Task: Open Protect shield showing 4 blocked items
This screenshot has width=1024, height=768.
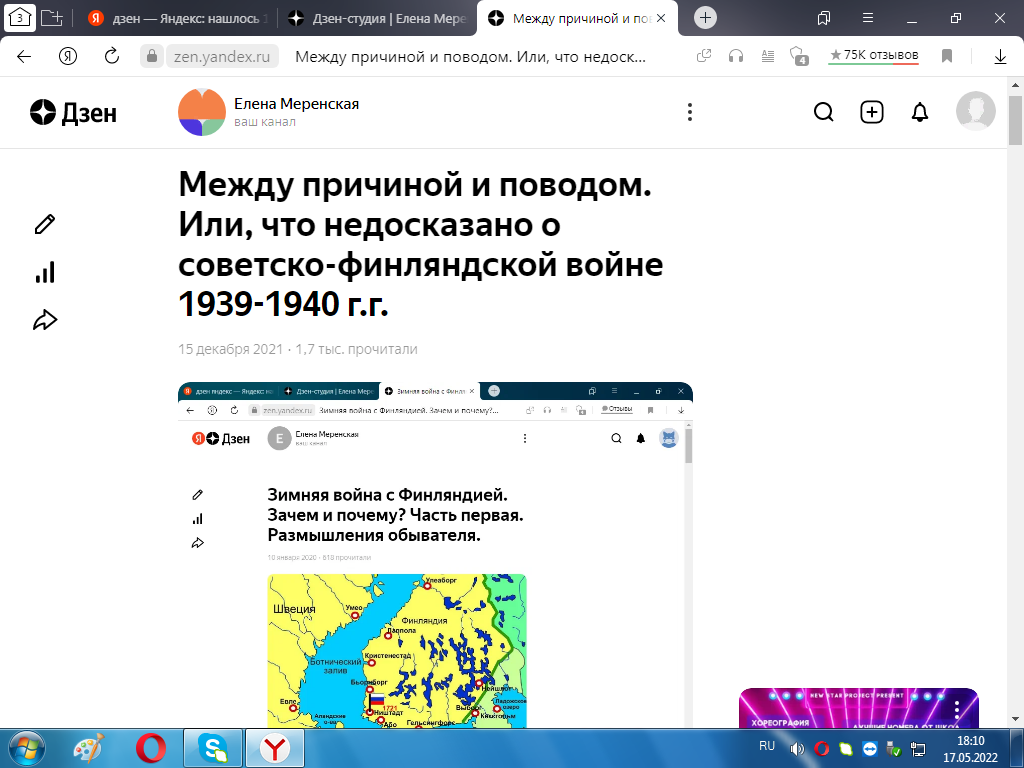Action: coord(797,58)
